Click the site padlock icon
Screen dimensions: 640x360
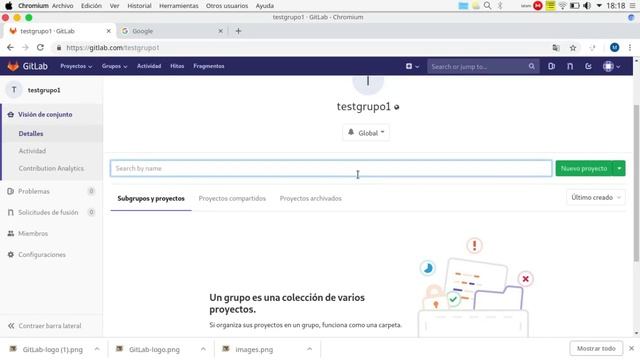pos(59,48)
